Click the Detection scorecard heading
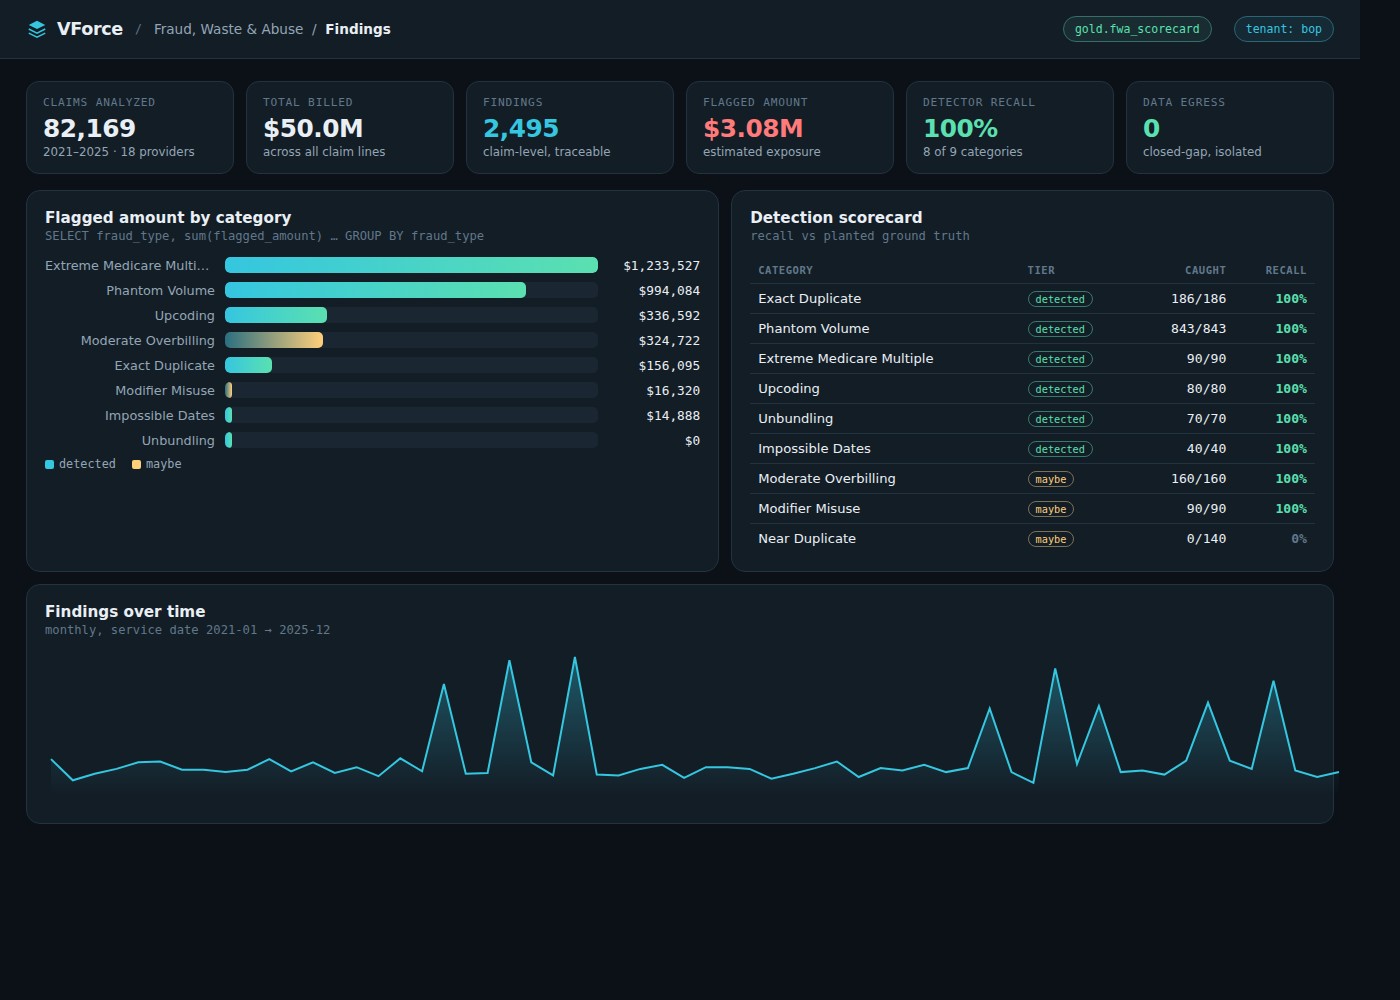The width and height of the screenshot is (1400, 1000). (836, 217)
